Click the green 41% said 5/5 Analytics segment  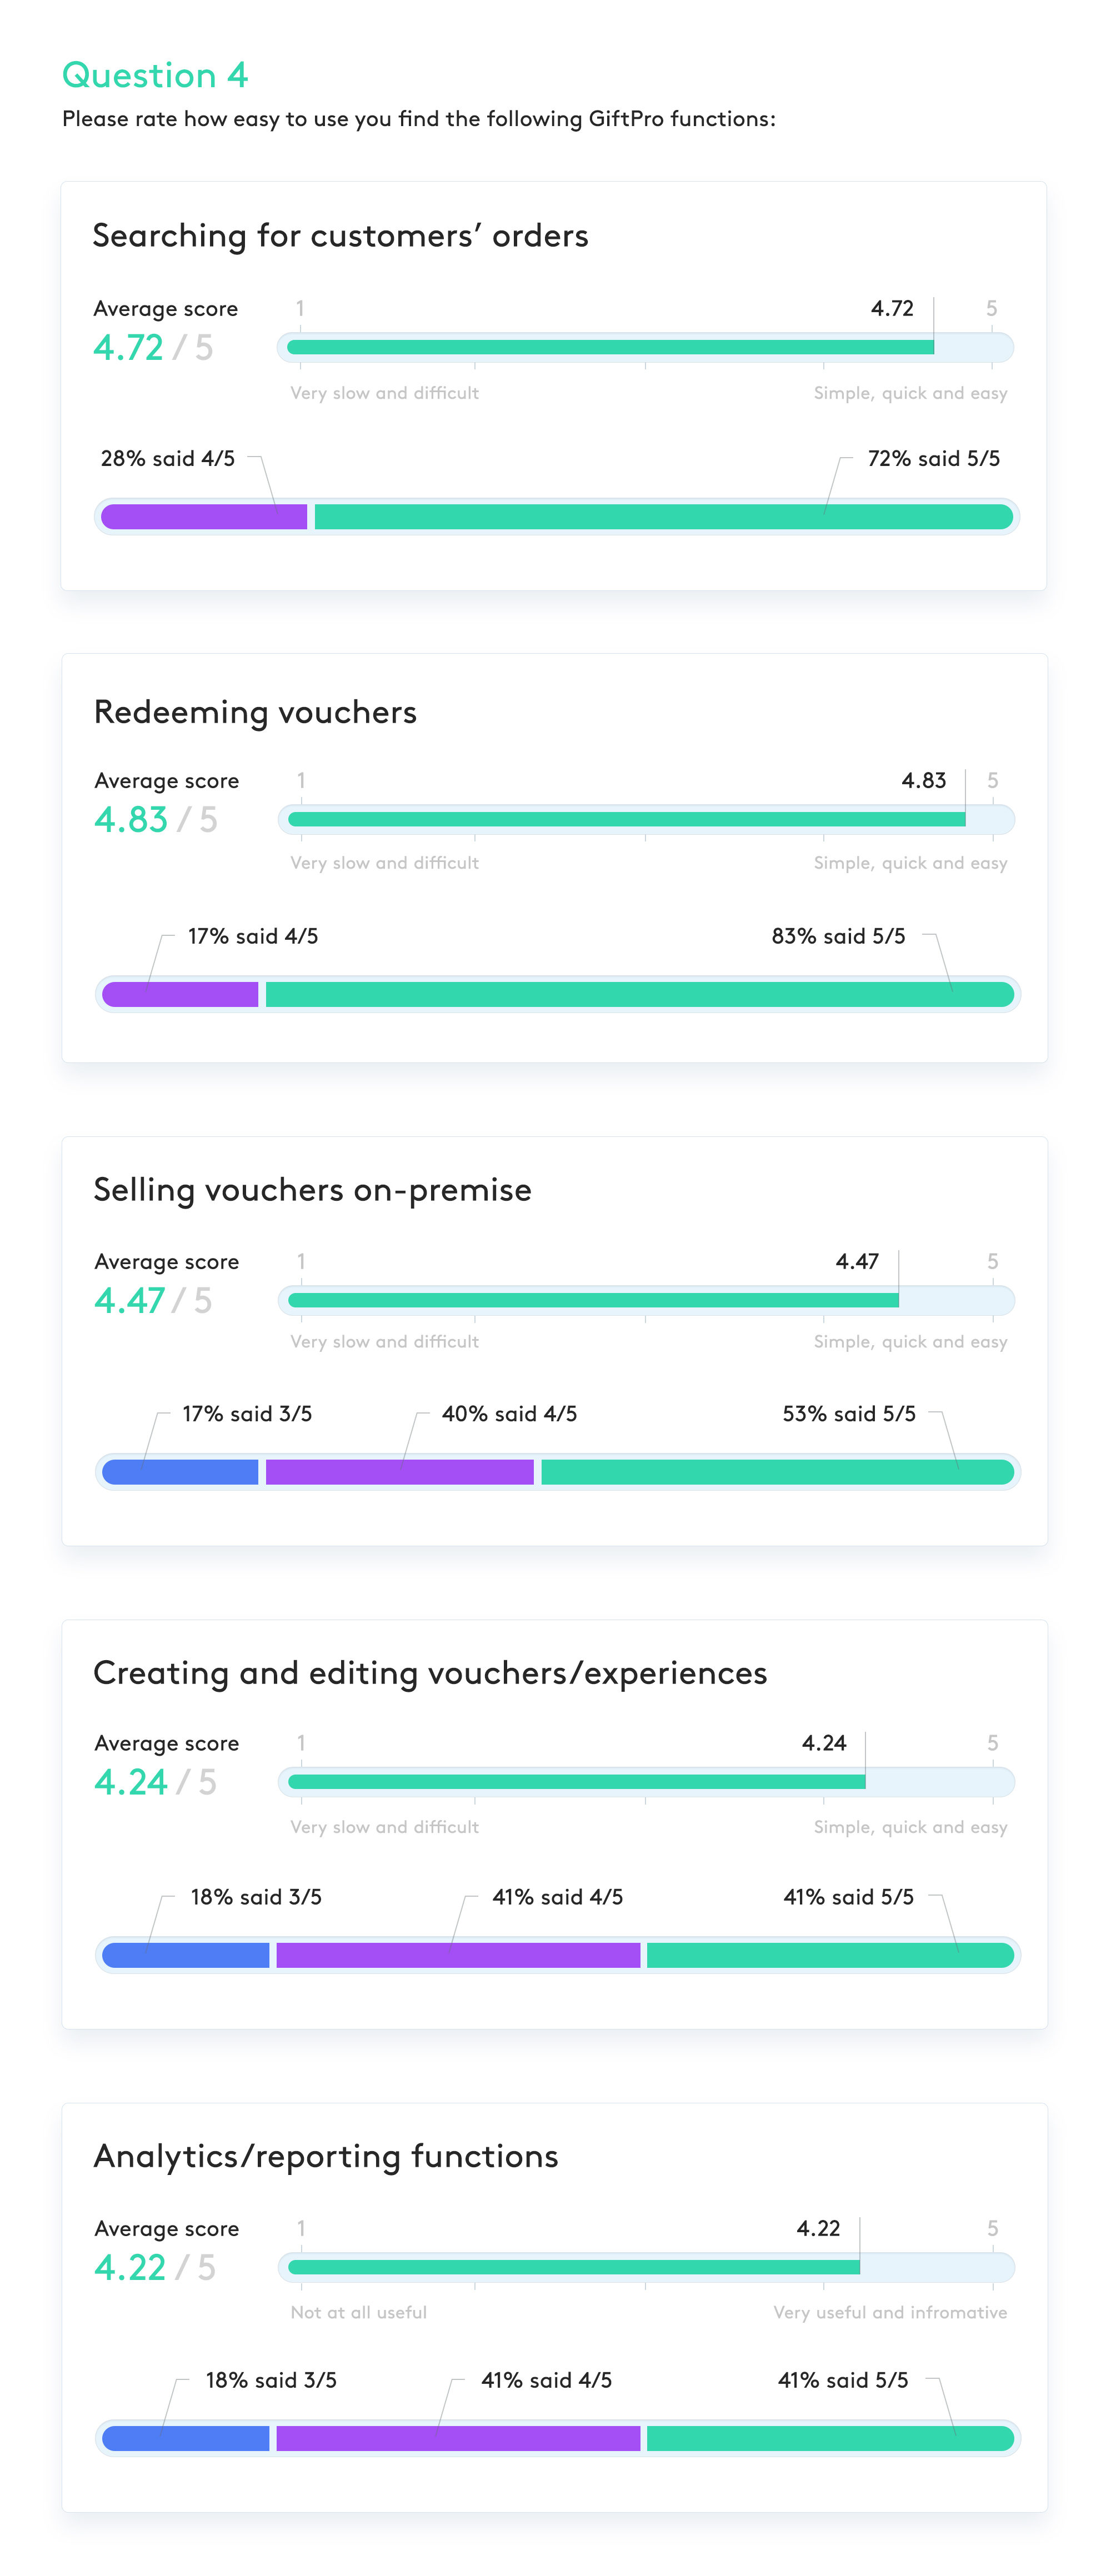click(x=831, y=2438)
